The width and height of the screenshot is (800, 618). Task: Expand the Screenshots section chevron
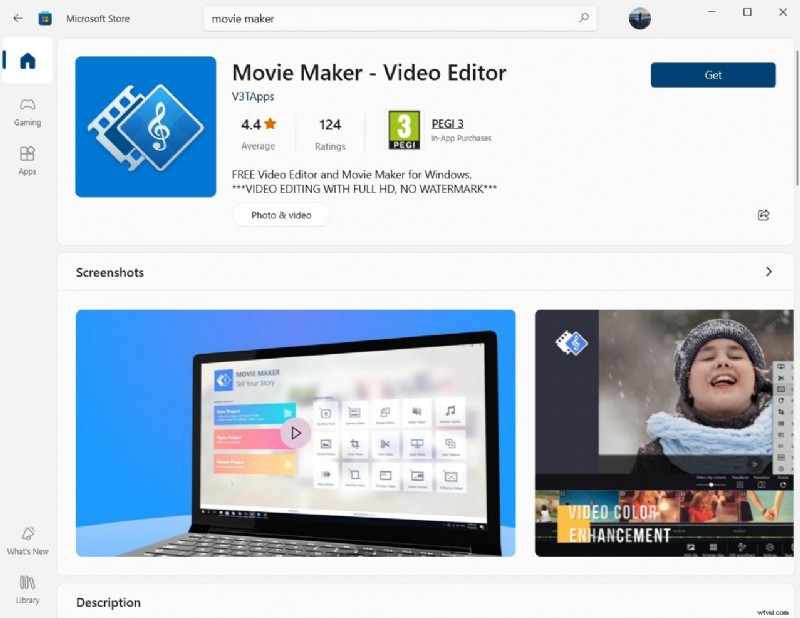[769, 271]
